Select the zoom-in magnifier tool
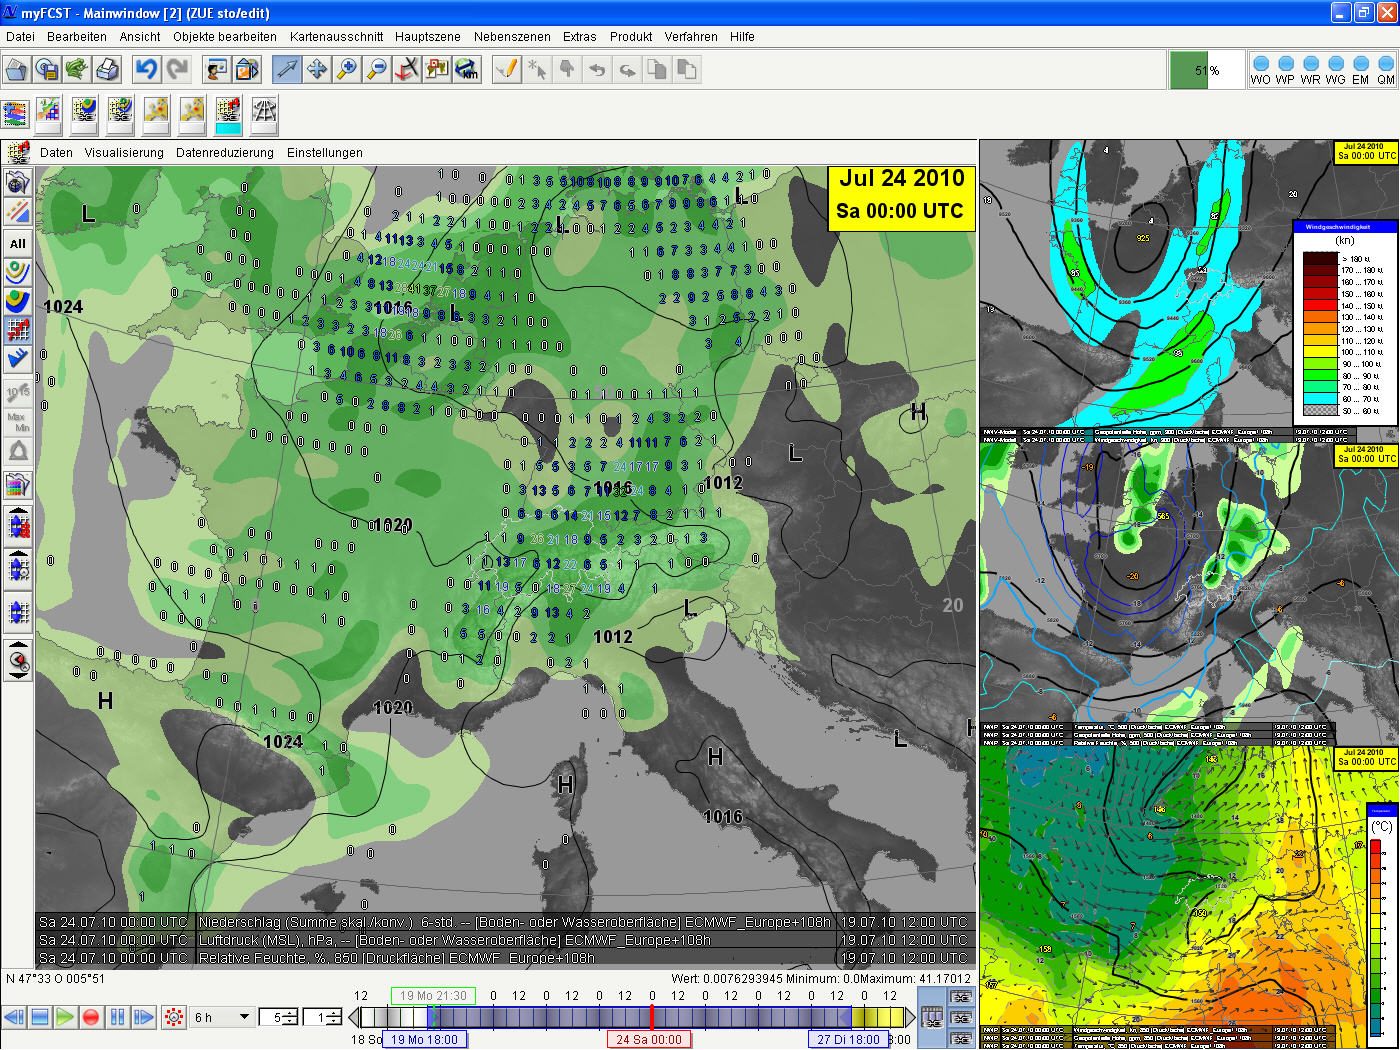 pos(347,69)
